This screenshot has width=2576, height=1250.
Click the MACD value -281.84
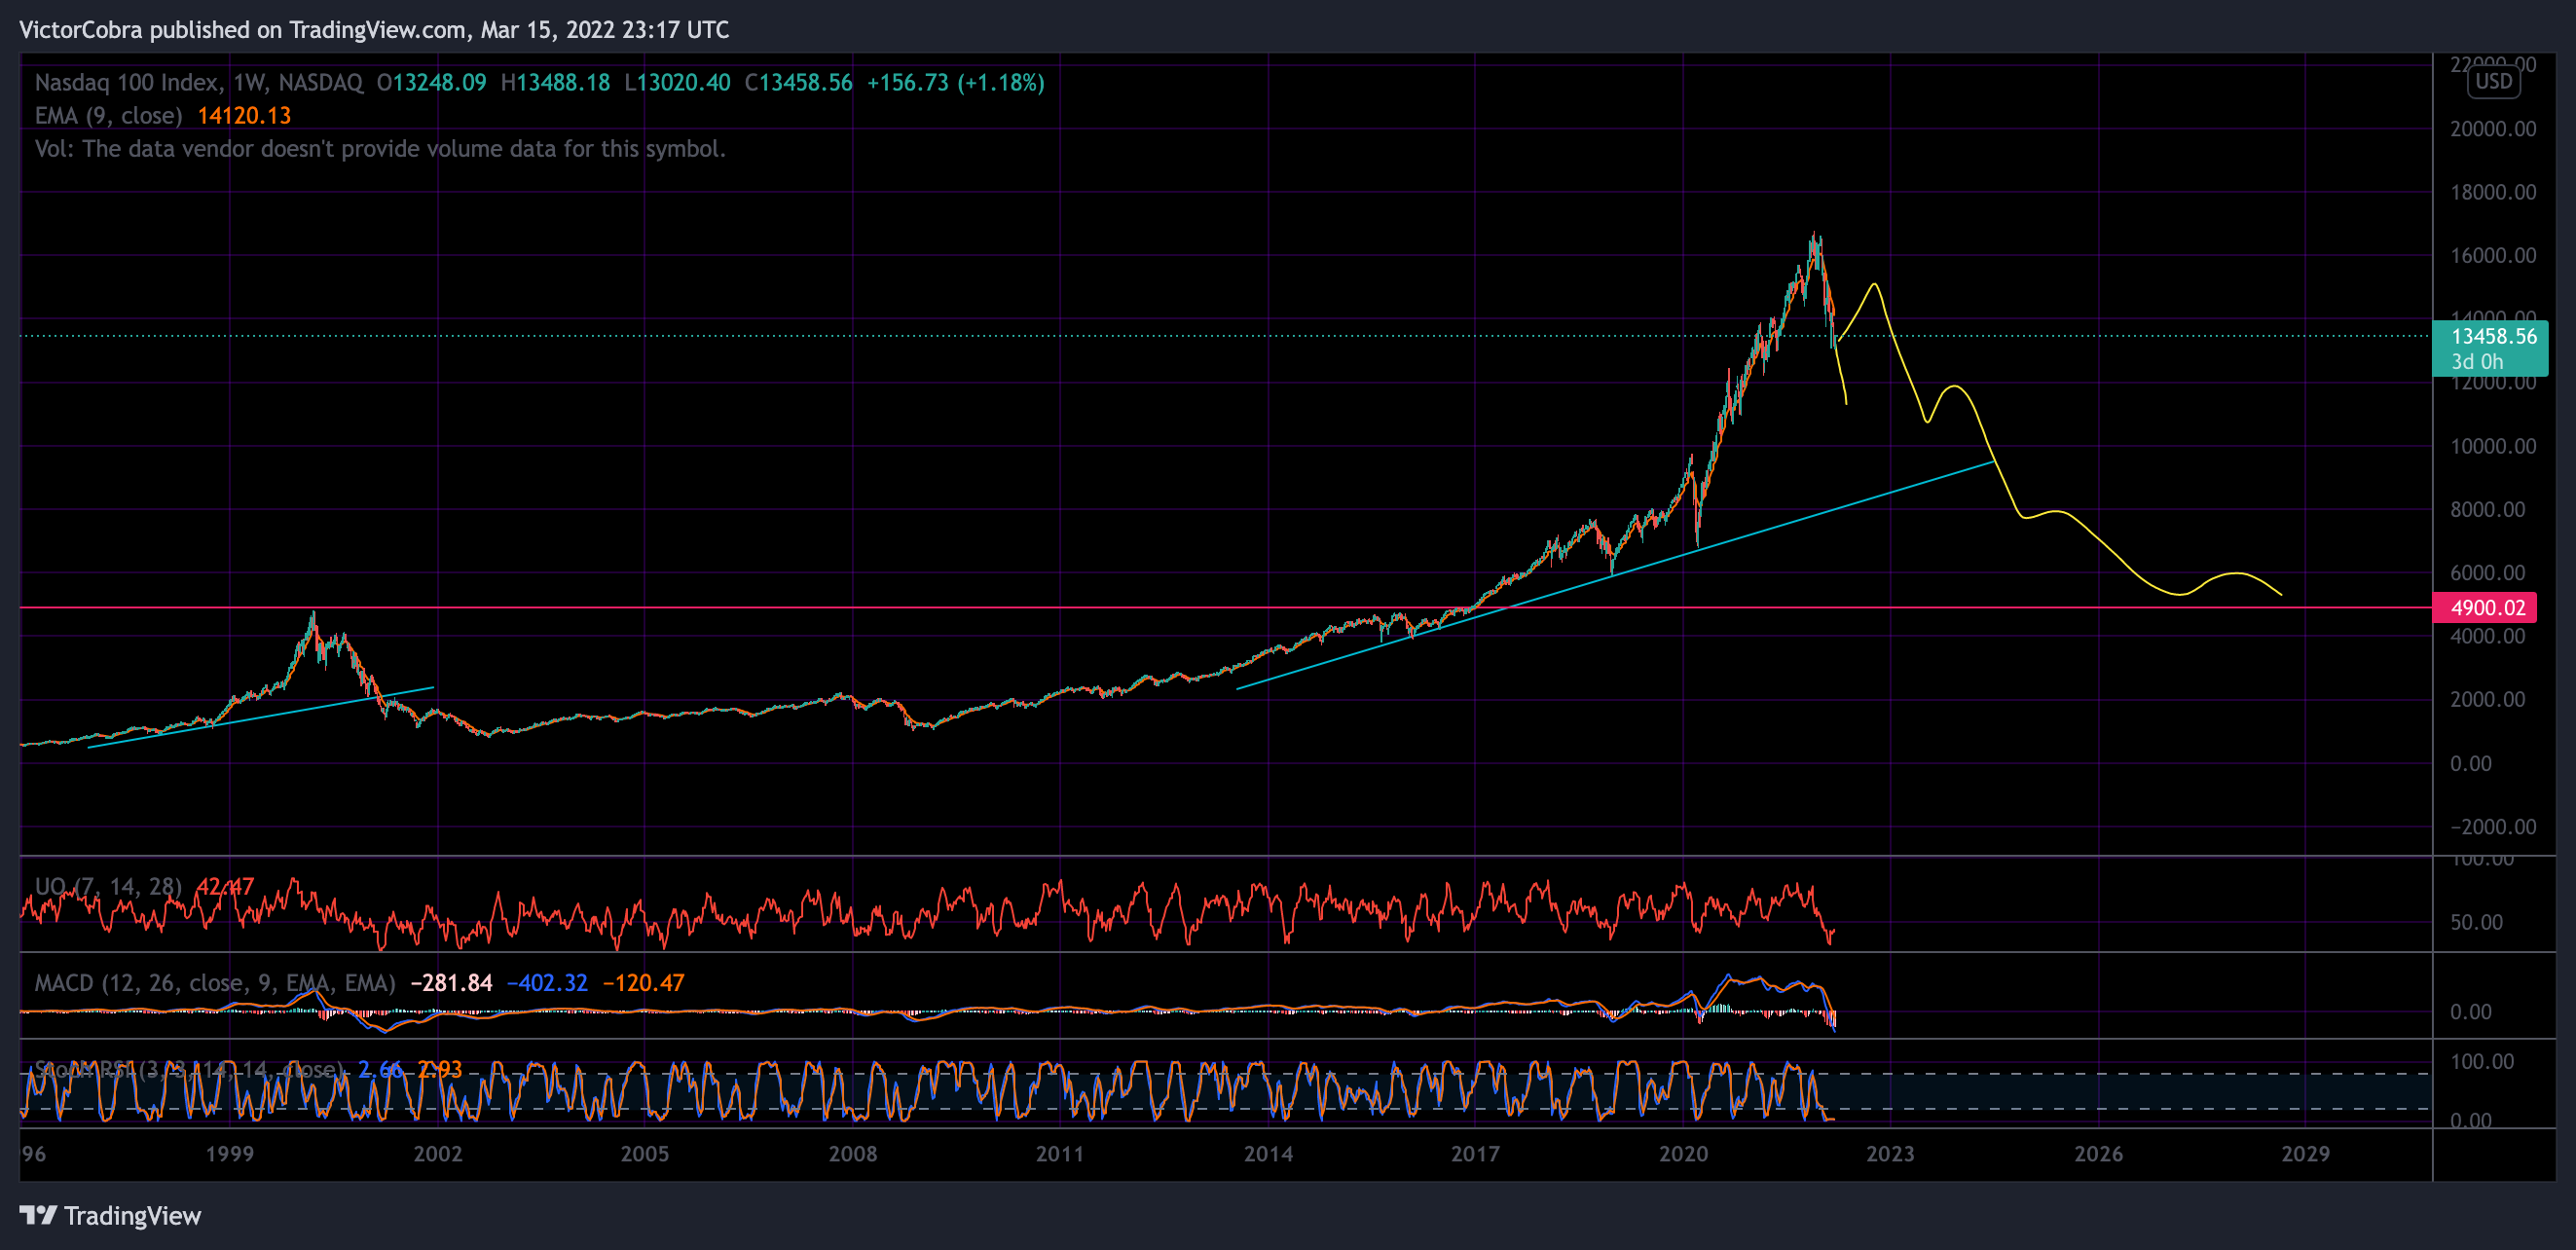click(451, 983)
